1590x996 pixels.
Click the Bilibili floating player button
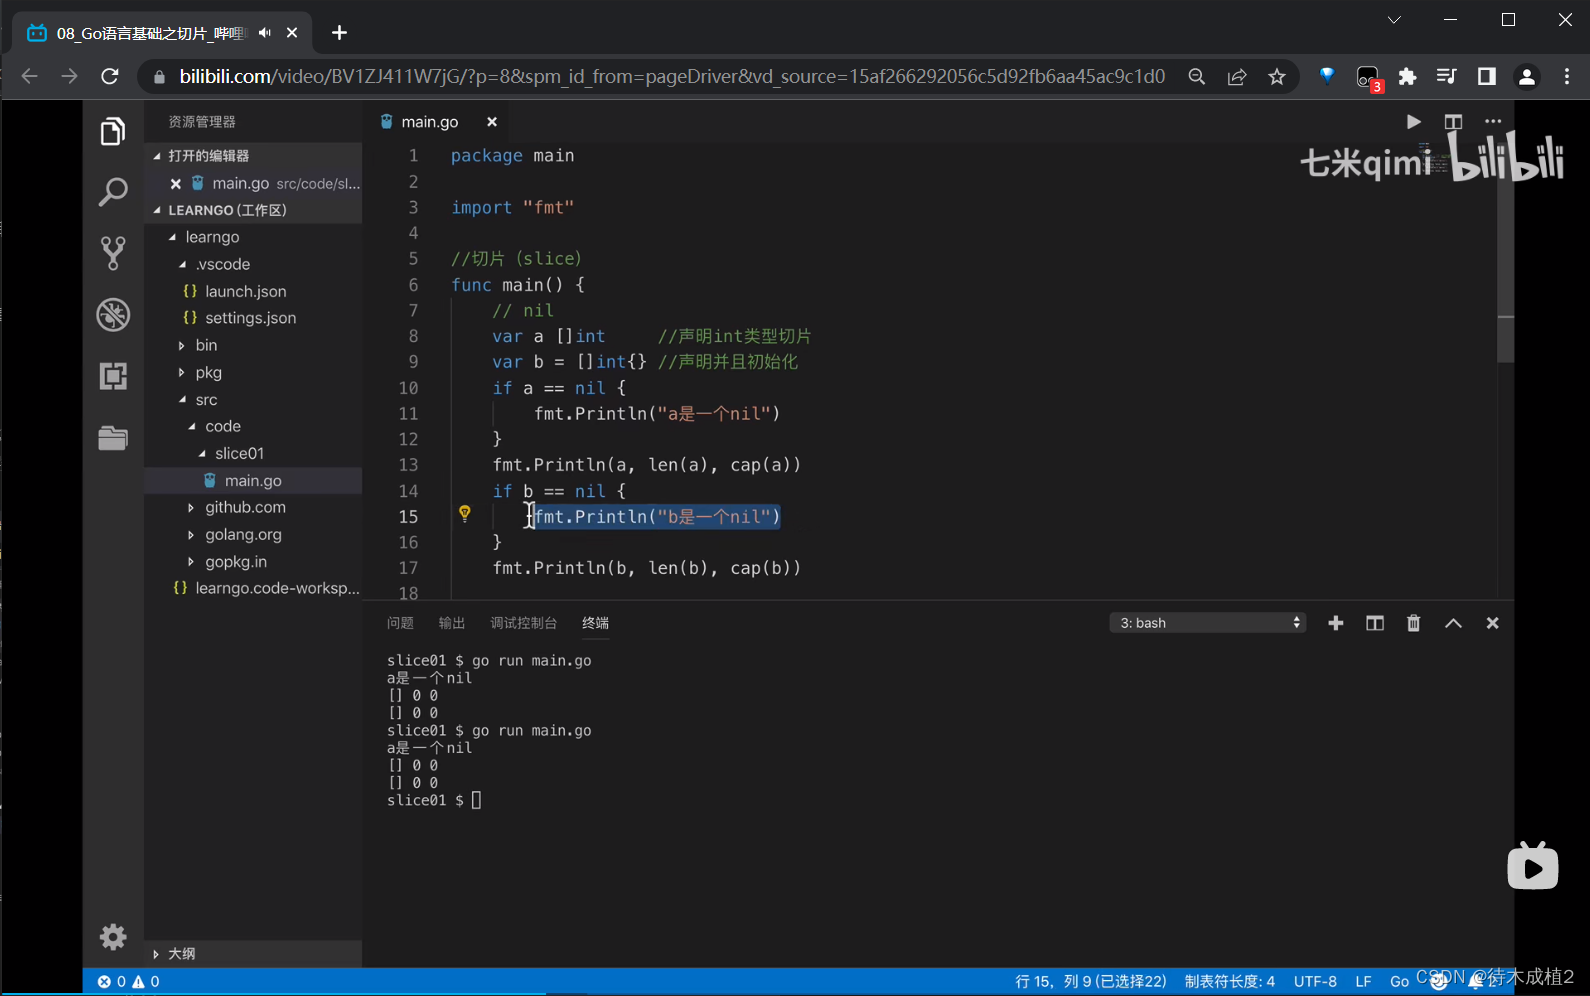point(1533,866)
